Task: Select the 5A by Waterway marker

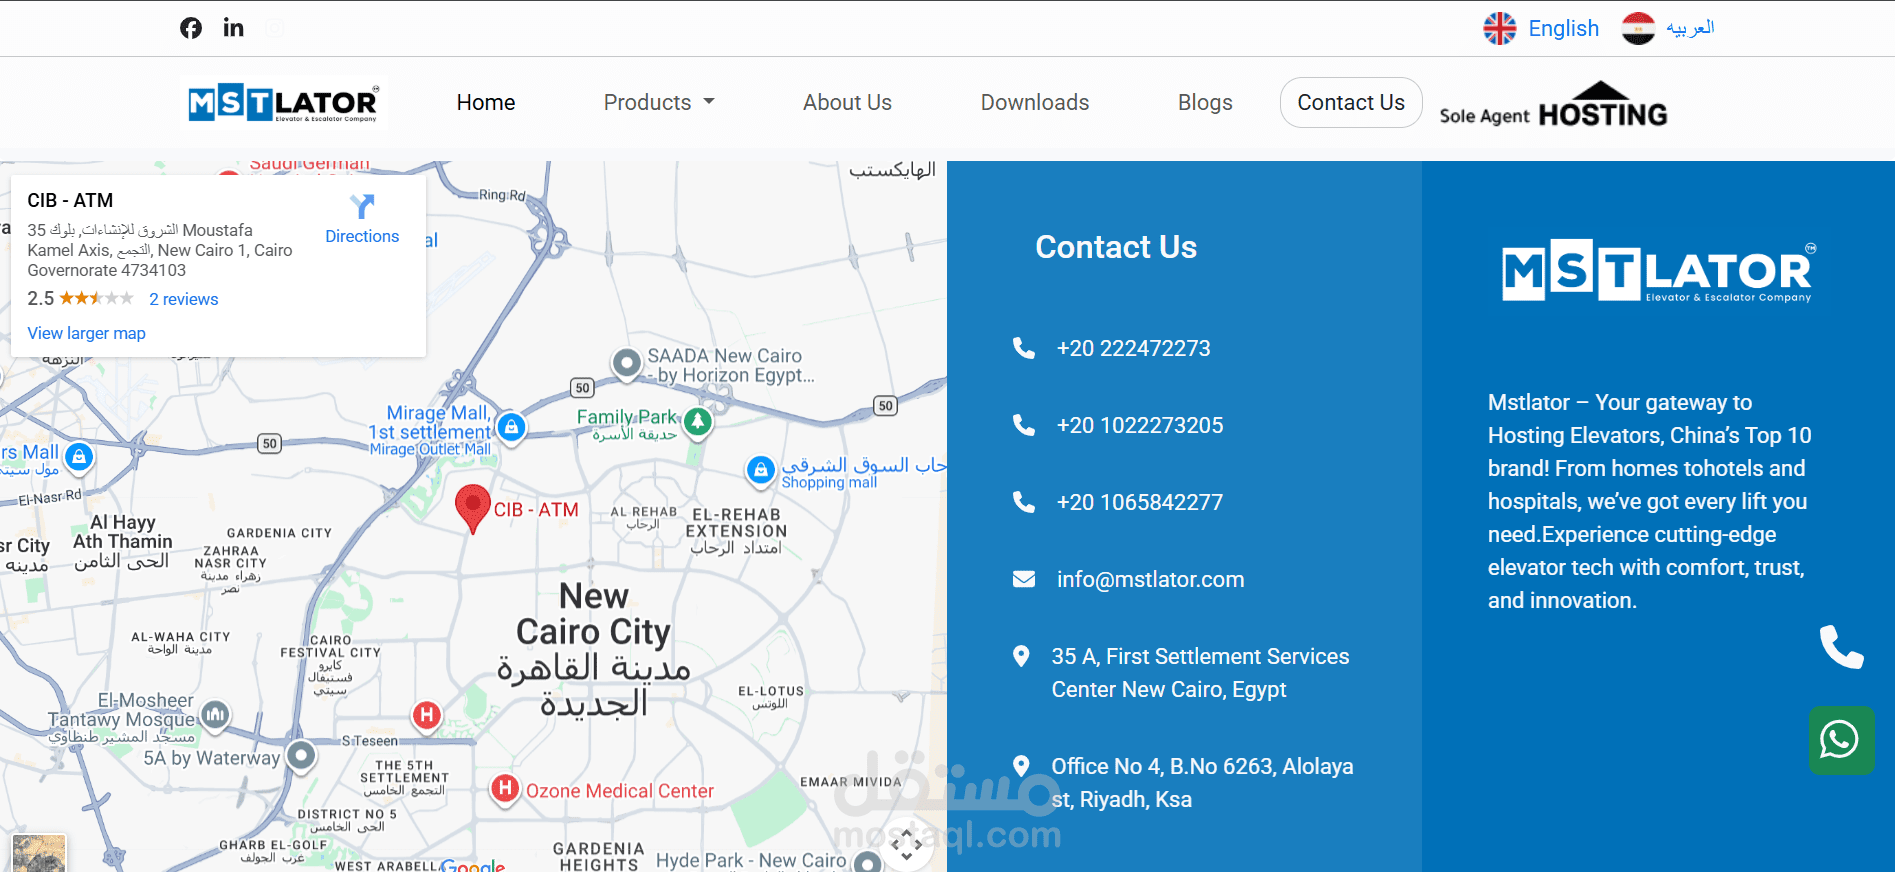Action: click(301, 756)
